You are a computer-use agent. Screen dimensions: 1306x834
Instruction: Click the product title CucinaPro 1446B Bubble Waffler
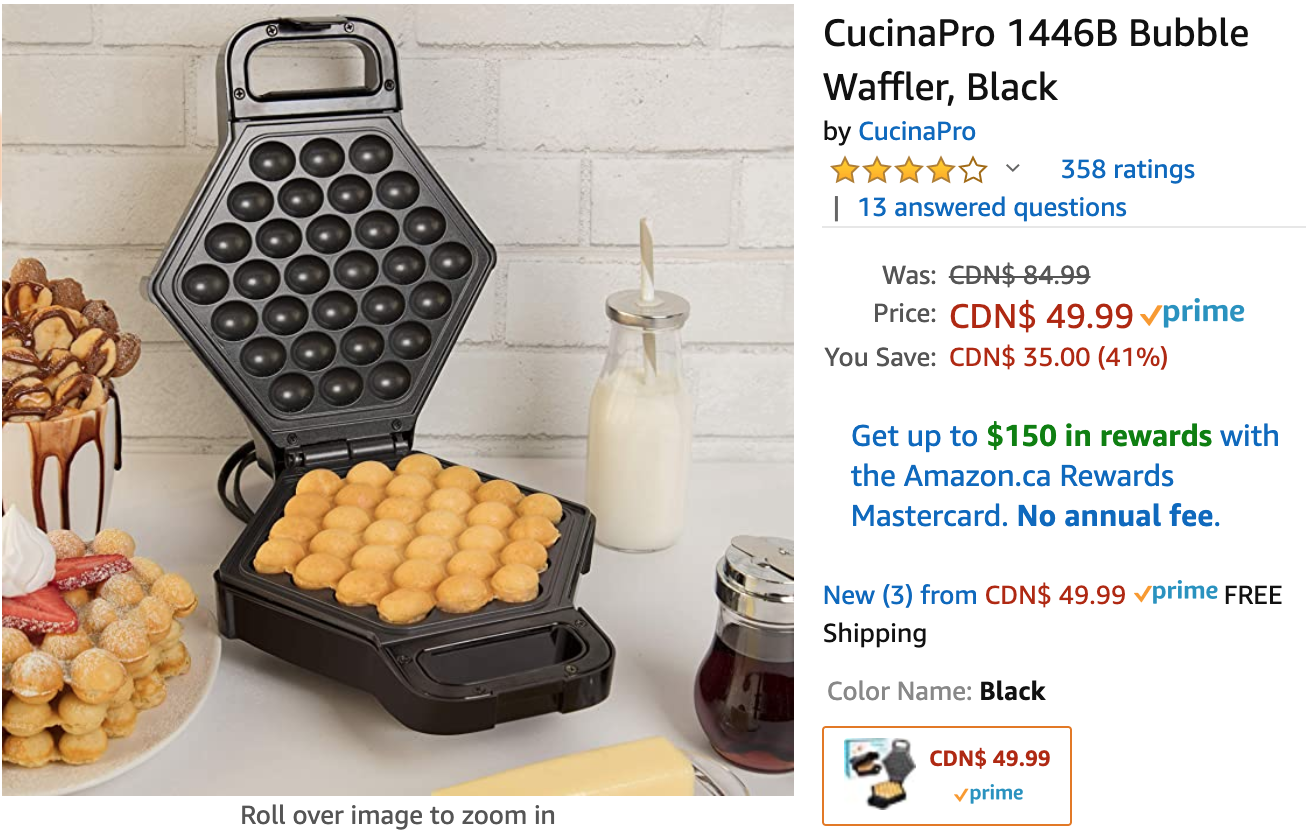1036,60
